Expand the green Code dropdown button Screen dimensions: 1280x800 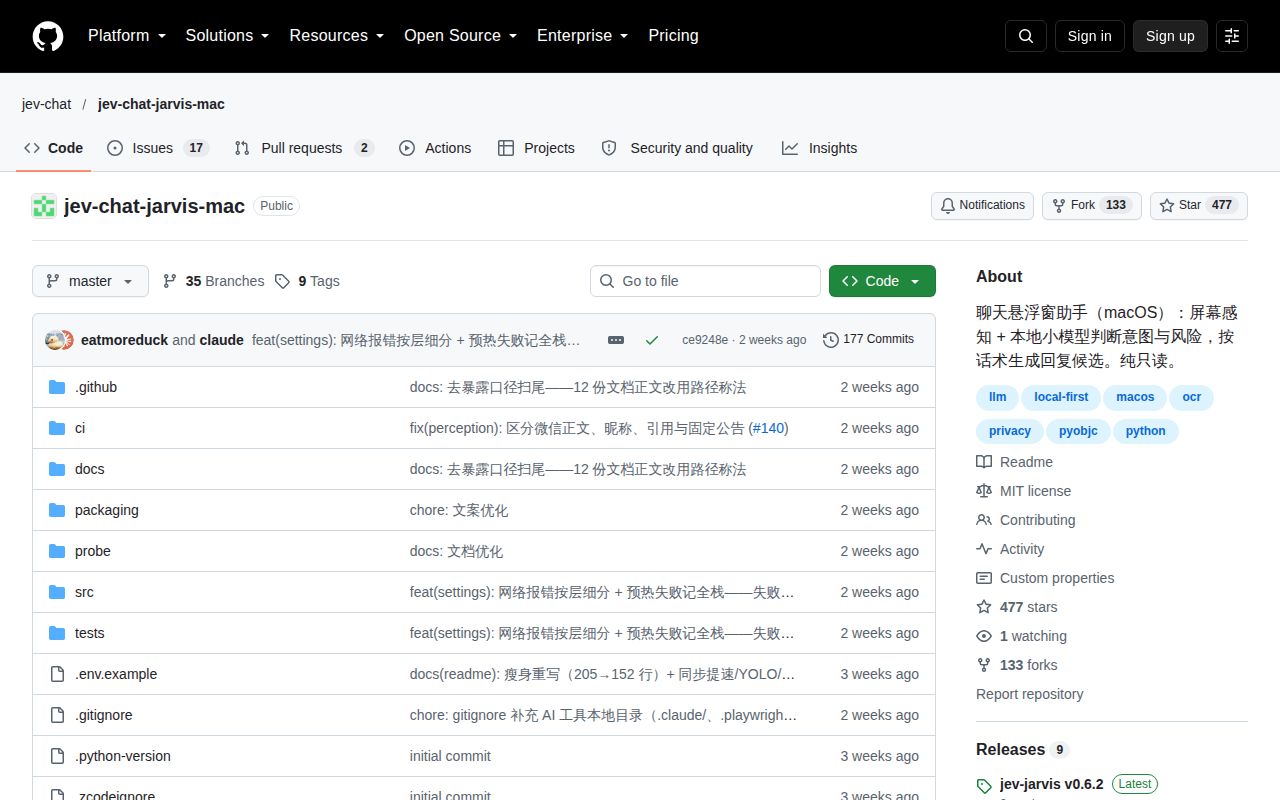(882, 281)
